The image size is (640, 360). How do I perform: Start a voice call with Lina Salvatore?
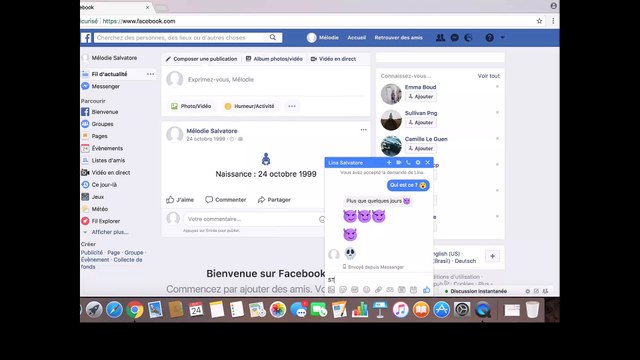coord(408,162)
